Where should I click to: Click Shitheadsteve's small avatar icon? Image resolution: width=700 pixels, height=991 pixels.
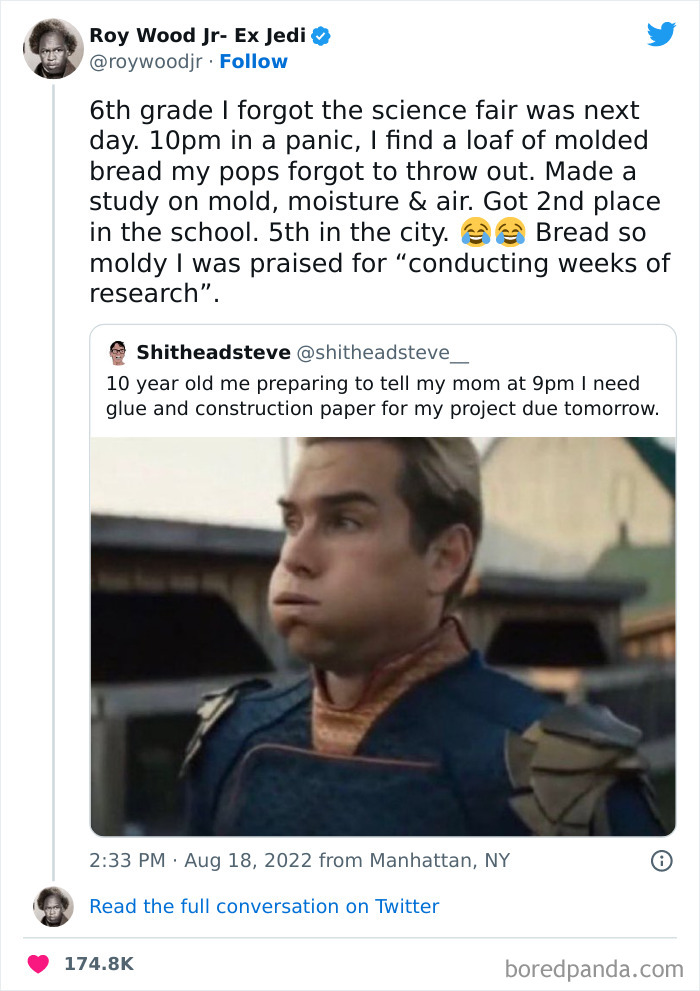pyautogui.click(x=118, y=353)
